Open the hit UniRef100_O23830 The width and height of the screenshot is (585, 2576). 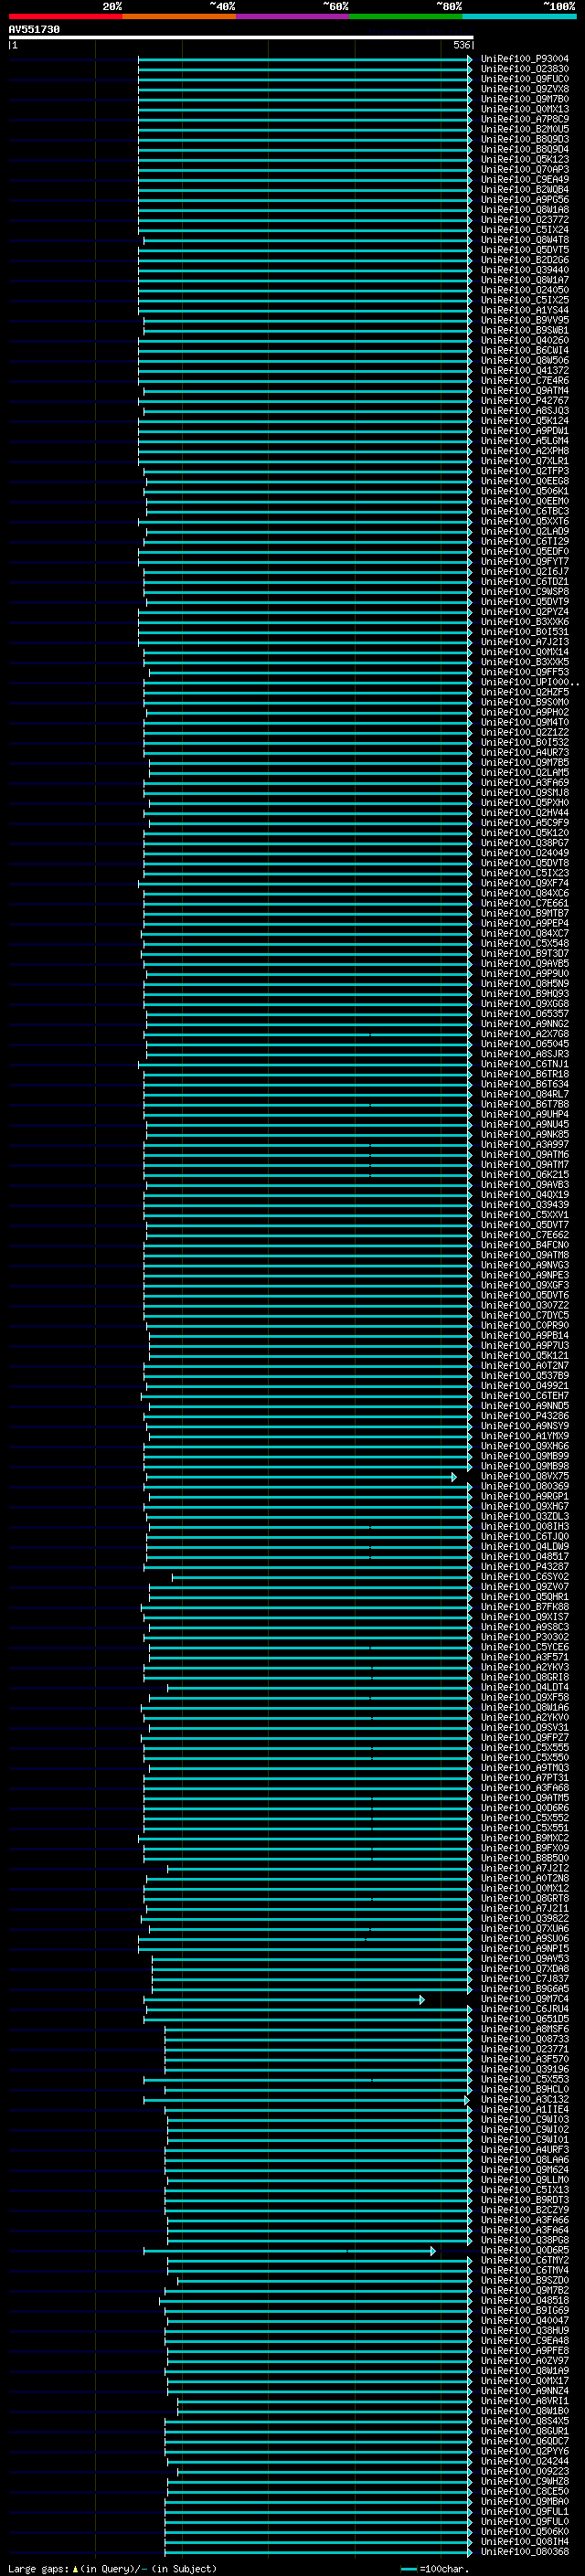[525, 69]
